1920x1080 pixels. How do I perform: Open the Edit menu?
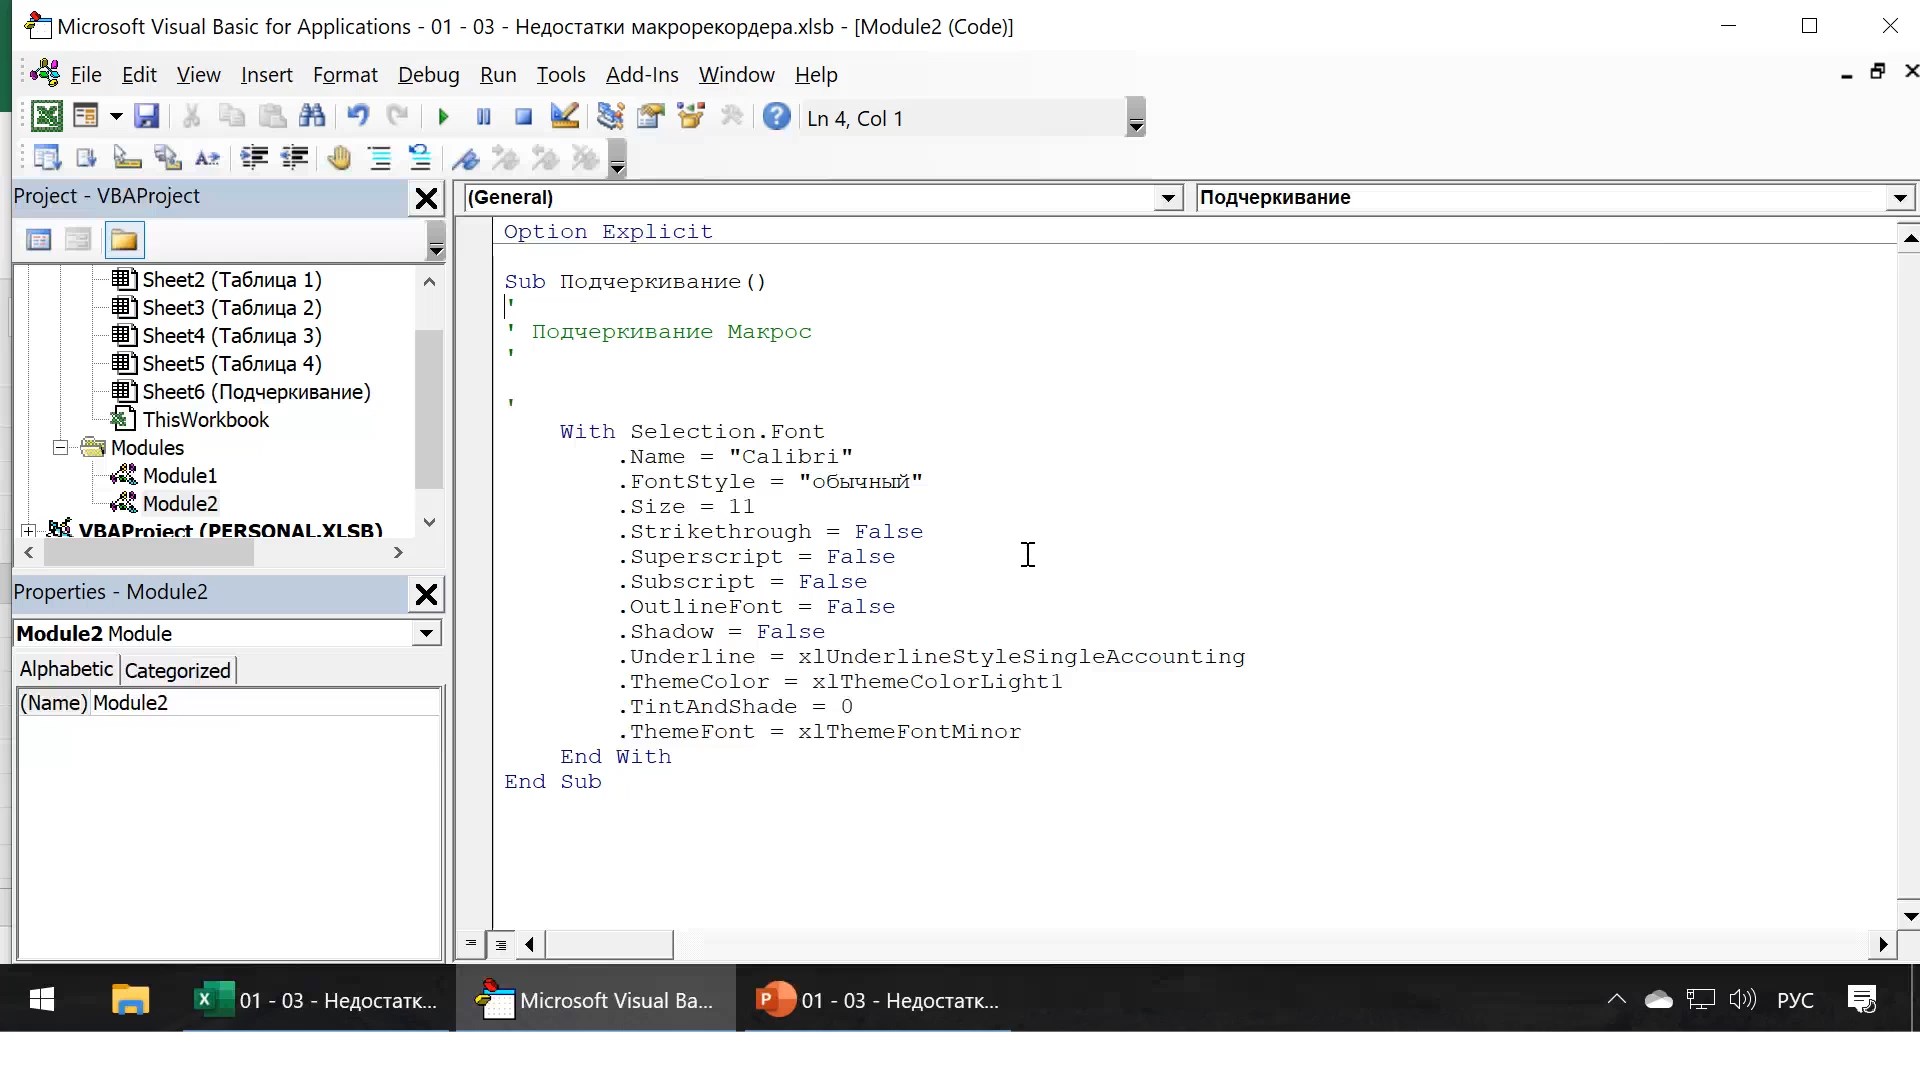coord(139,75)
